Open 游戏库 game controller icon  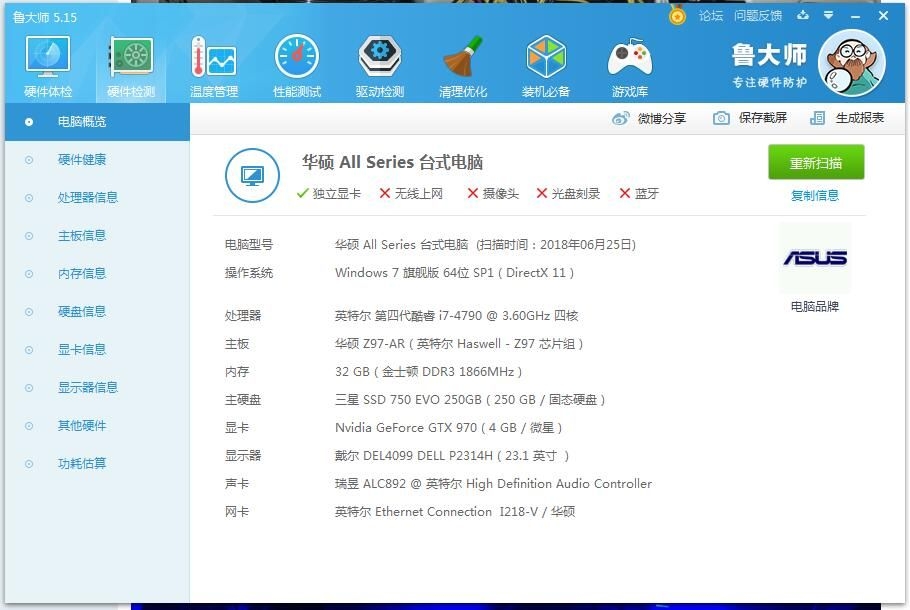[630, 67]
